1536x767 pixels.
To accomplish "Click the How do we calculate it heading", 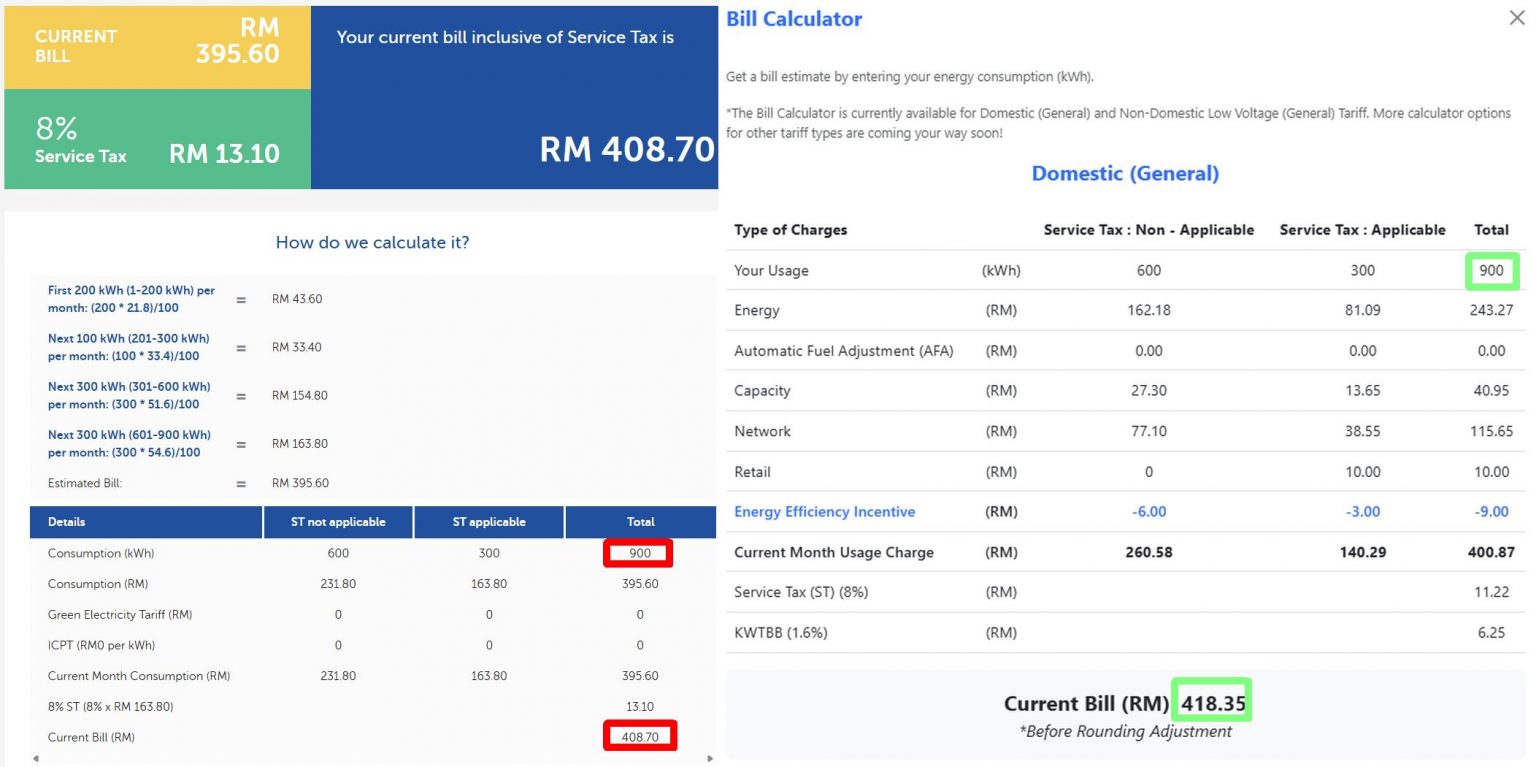I will [372, 242].
